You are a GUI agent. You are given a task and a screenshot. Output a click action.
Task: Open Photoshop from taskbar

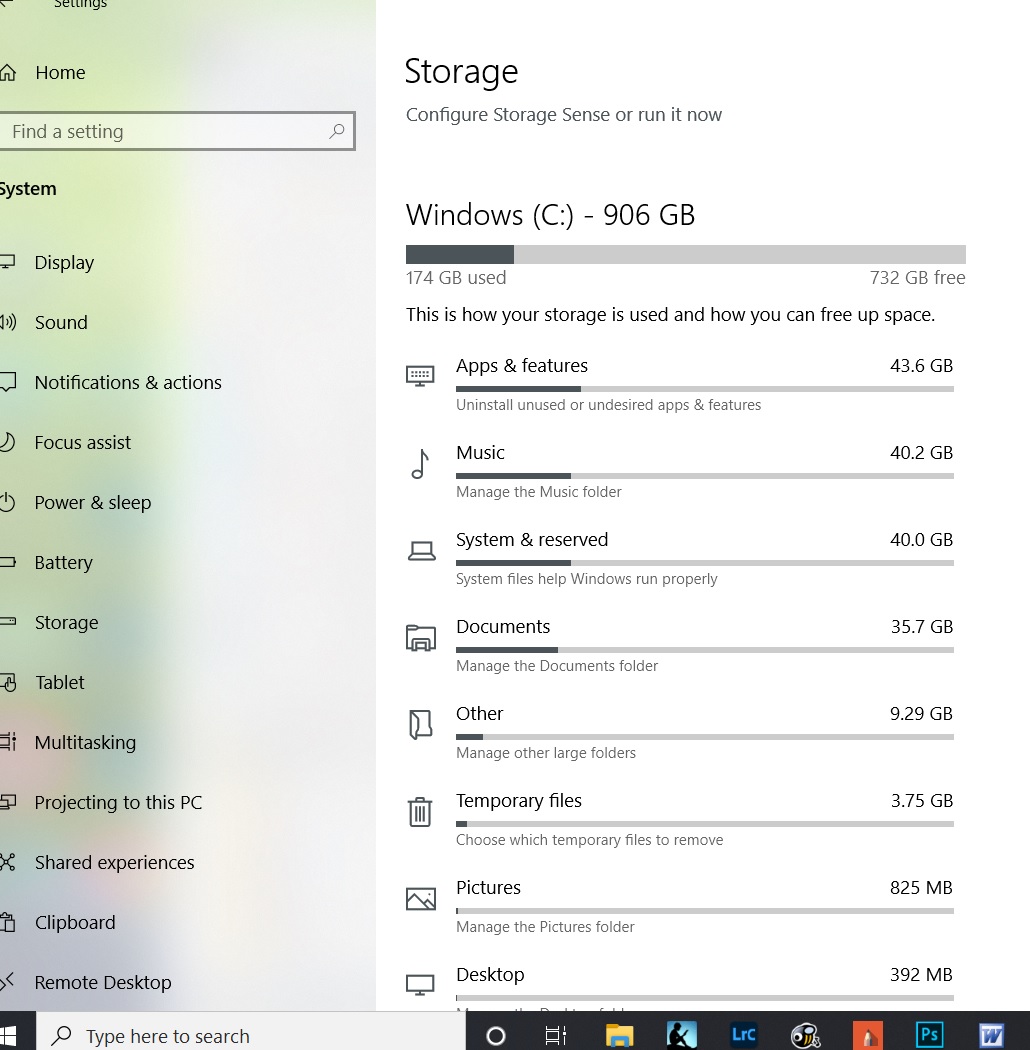point(930,1035)
